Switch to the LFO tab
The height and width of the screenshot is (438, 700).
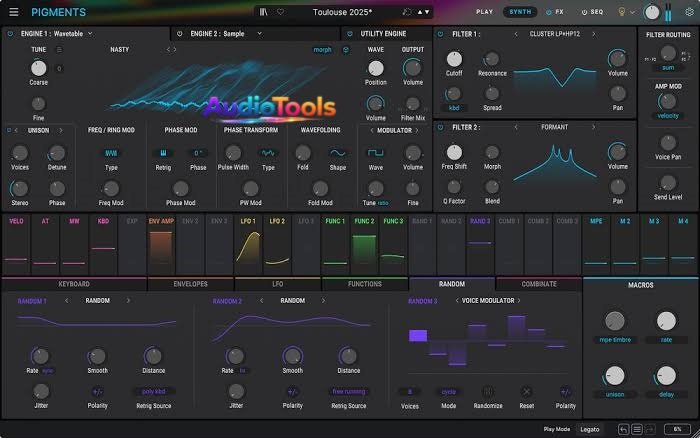coord(278,284)
